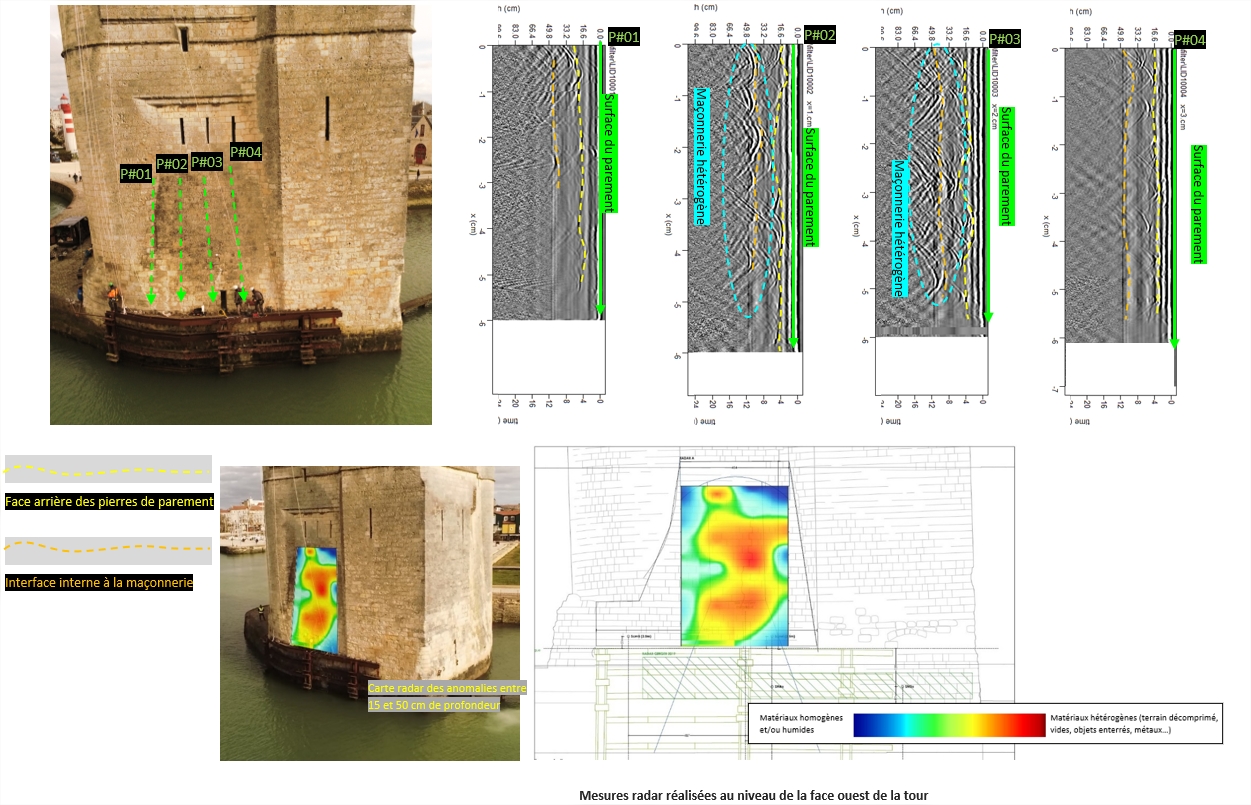This screenshot has width=1251, height=805.
Task: Open the heat map on the elevation drawing
Action: (733, 565)
